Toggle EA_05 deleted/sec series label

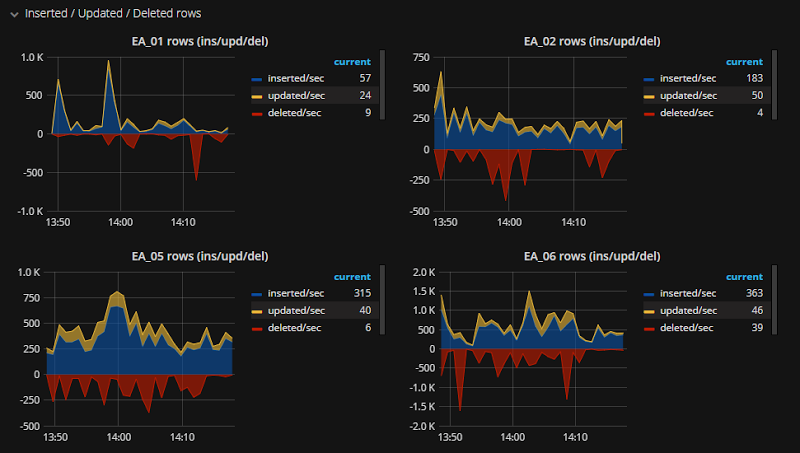(294, 328)
